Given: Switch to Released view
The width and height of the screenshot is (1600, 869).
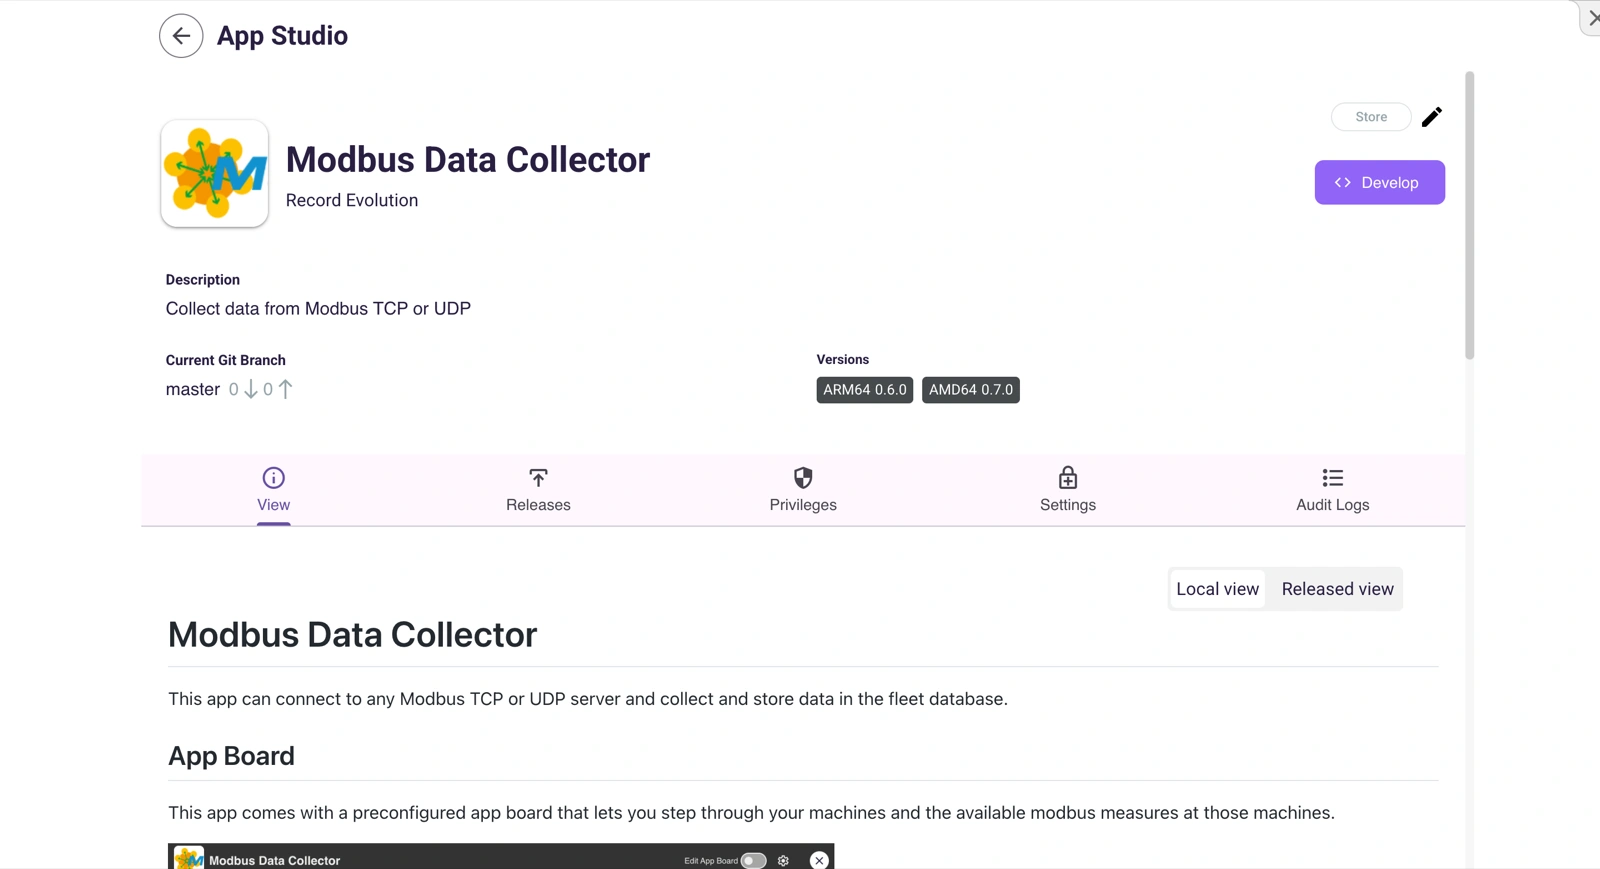Looking at the screenshot, I should point(1337,589).
